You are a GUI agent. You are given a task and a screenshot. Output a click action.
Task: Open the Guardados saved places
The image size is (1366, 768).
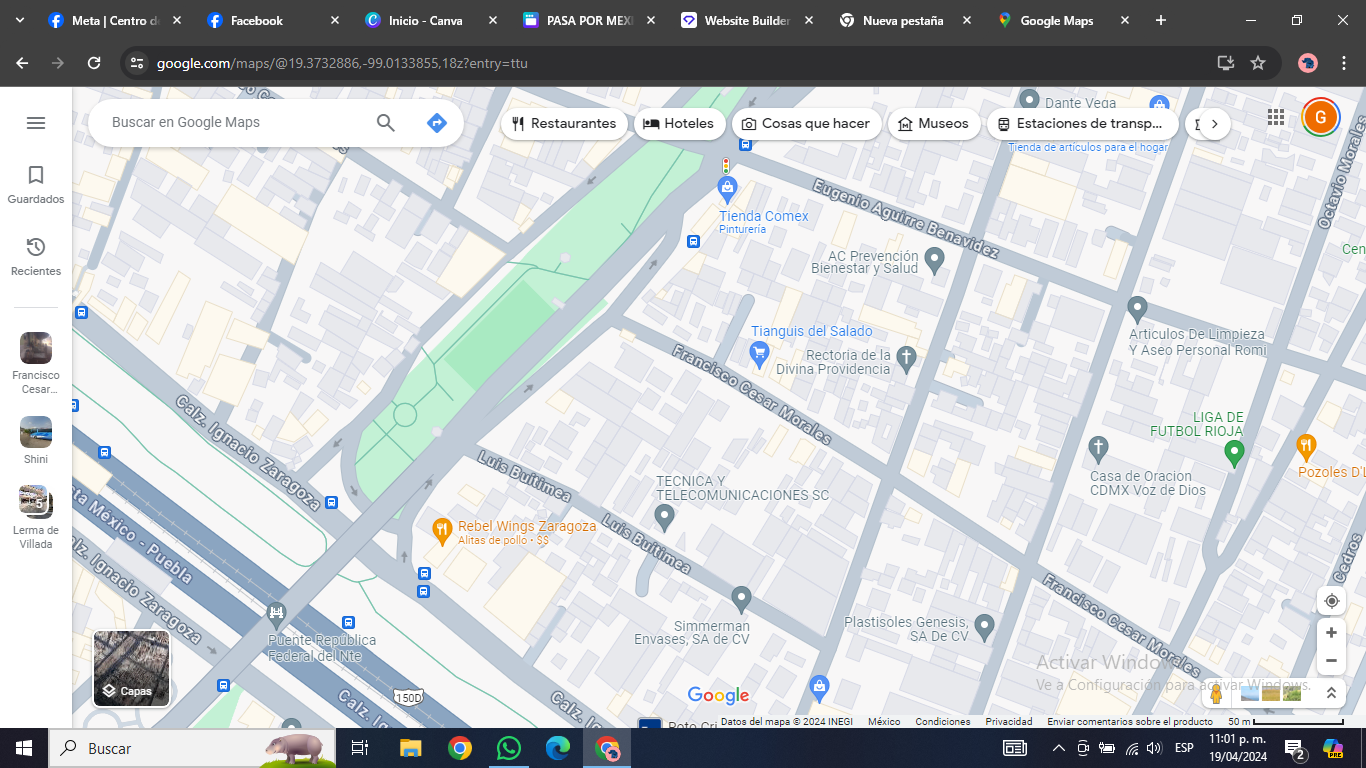tap(36, 185)
